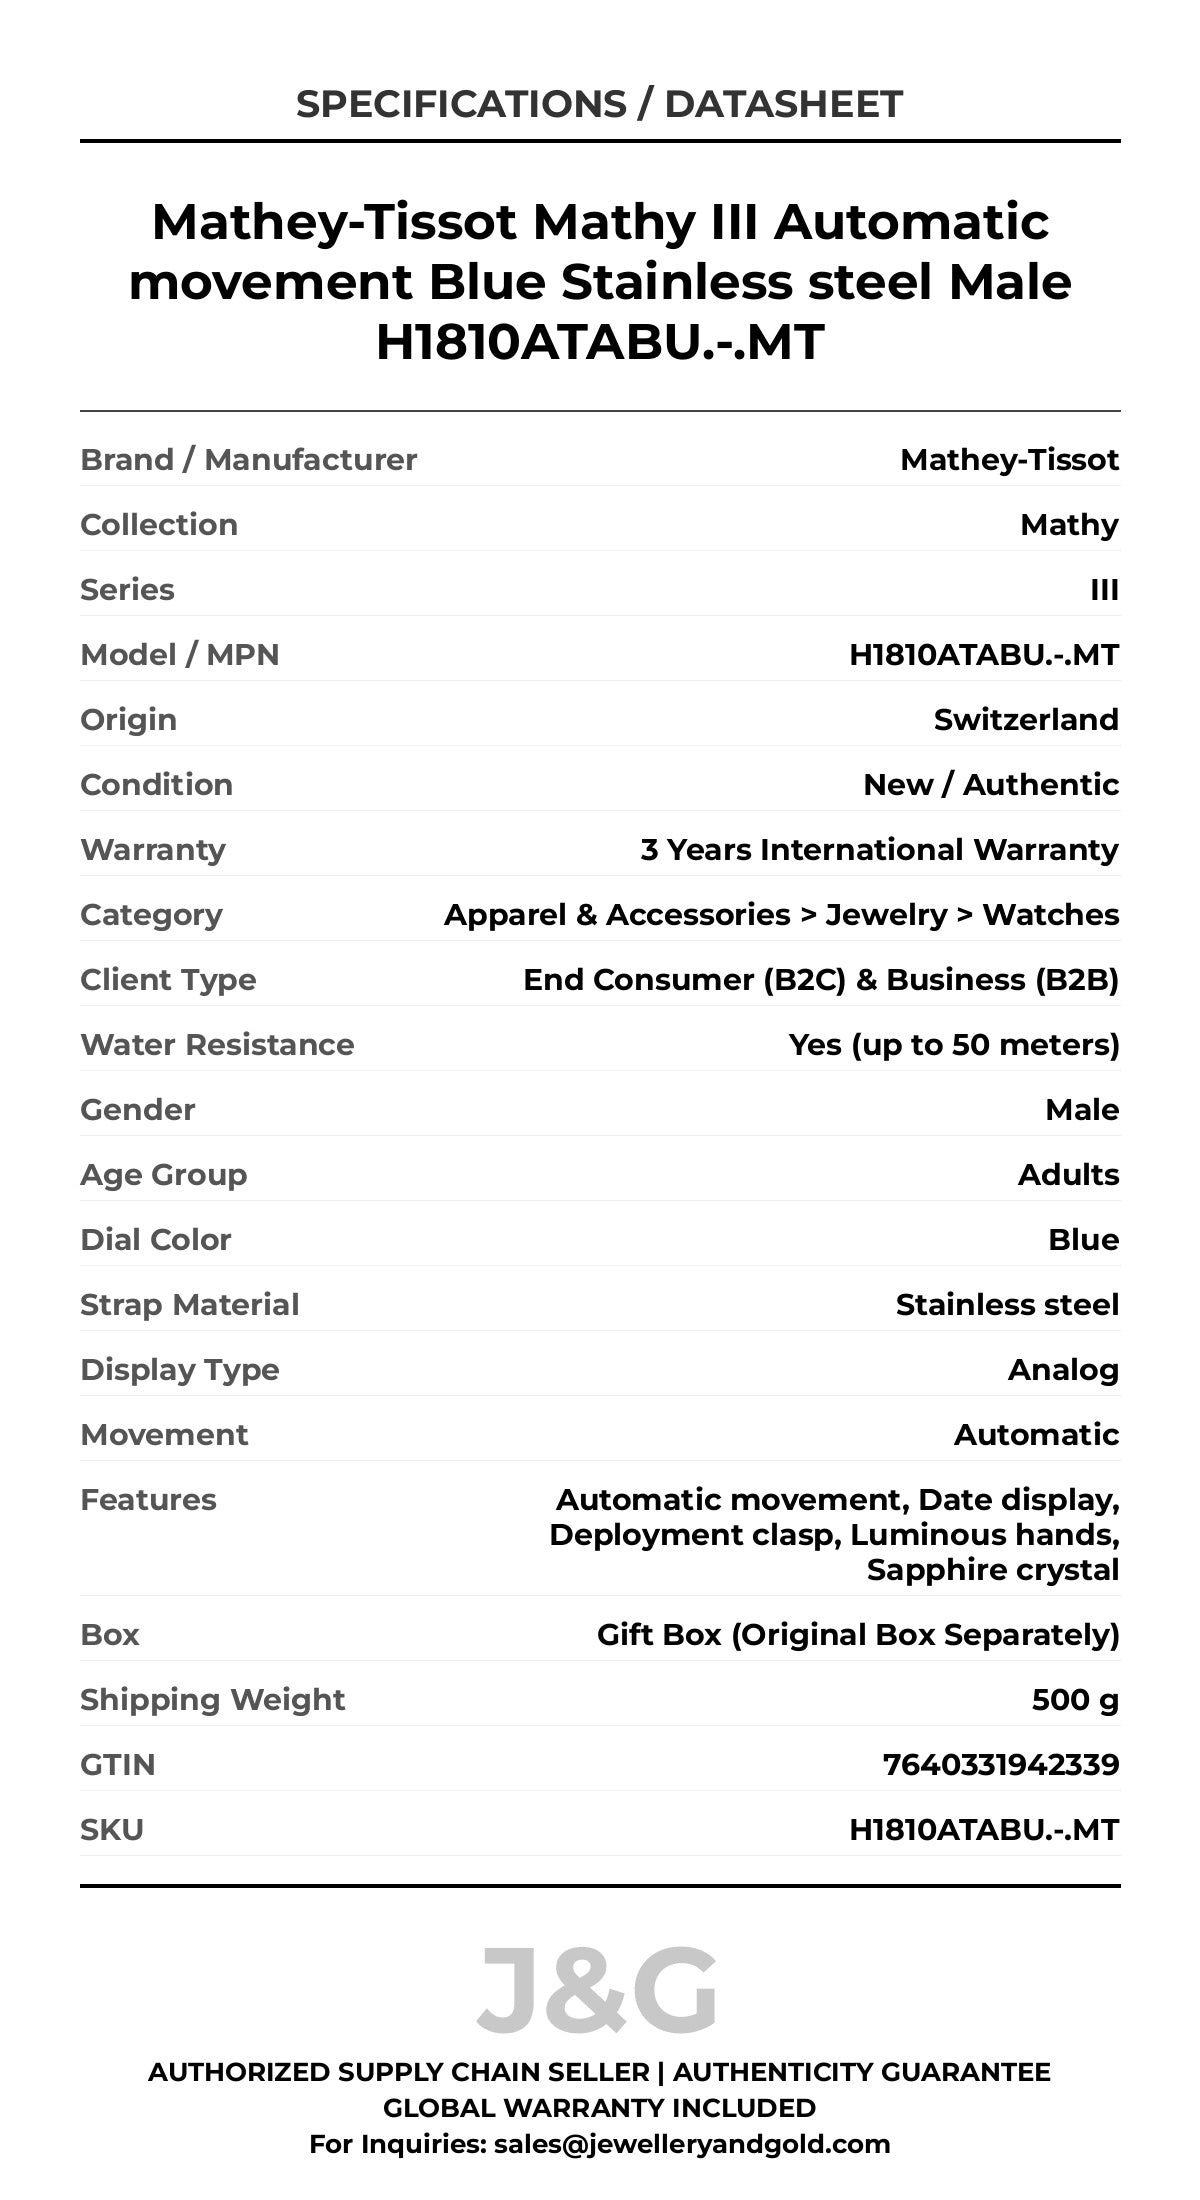Click the 500 g shipping weight value
The image size is (1200, 2200).
1075,1700
